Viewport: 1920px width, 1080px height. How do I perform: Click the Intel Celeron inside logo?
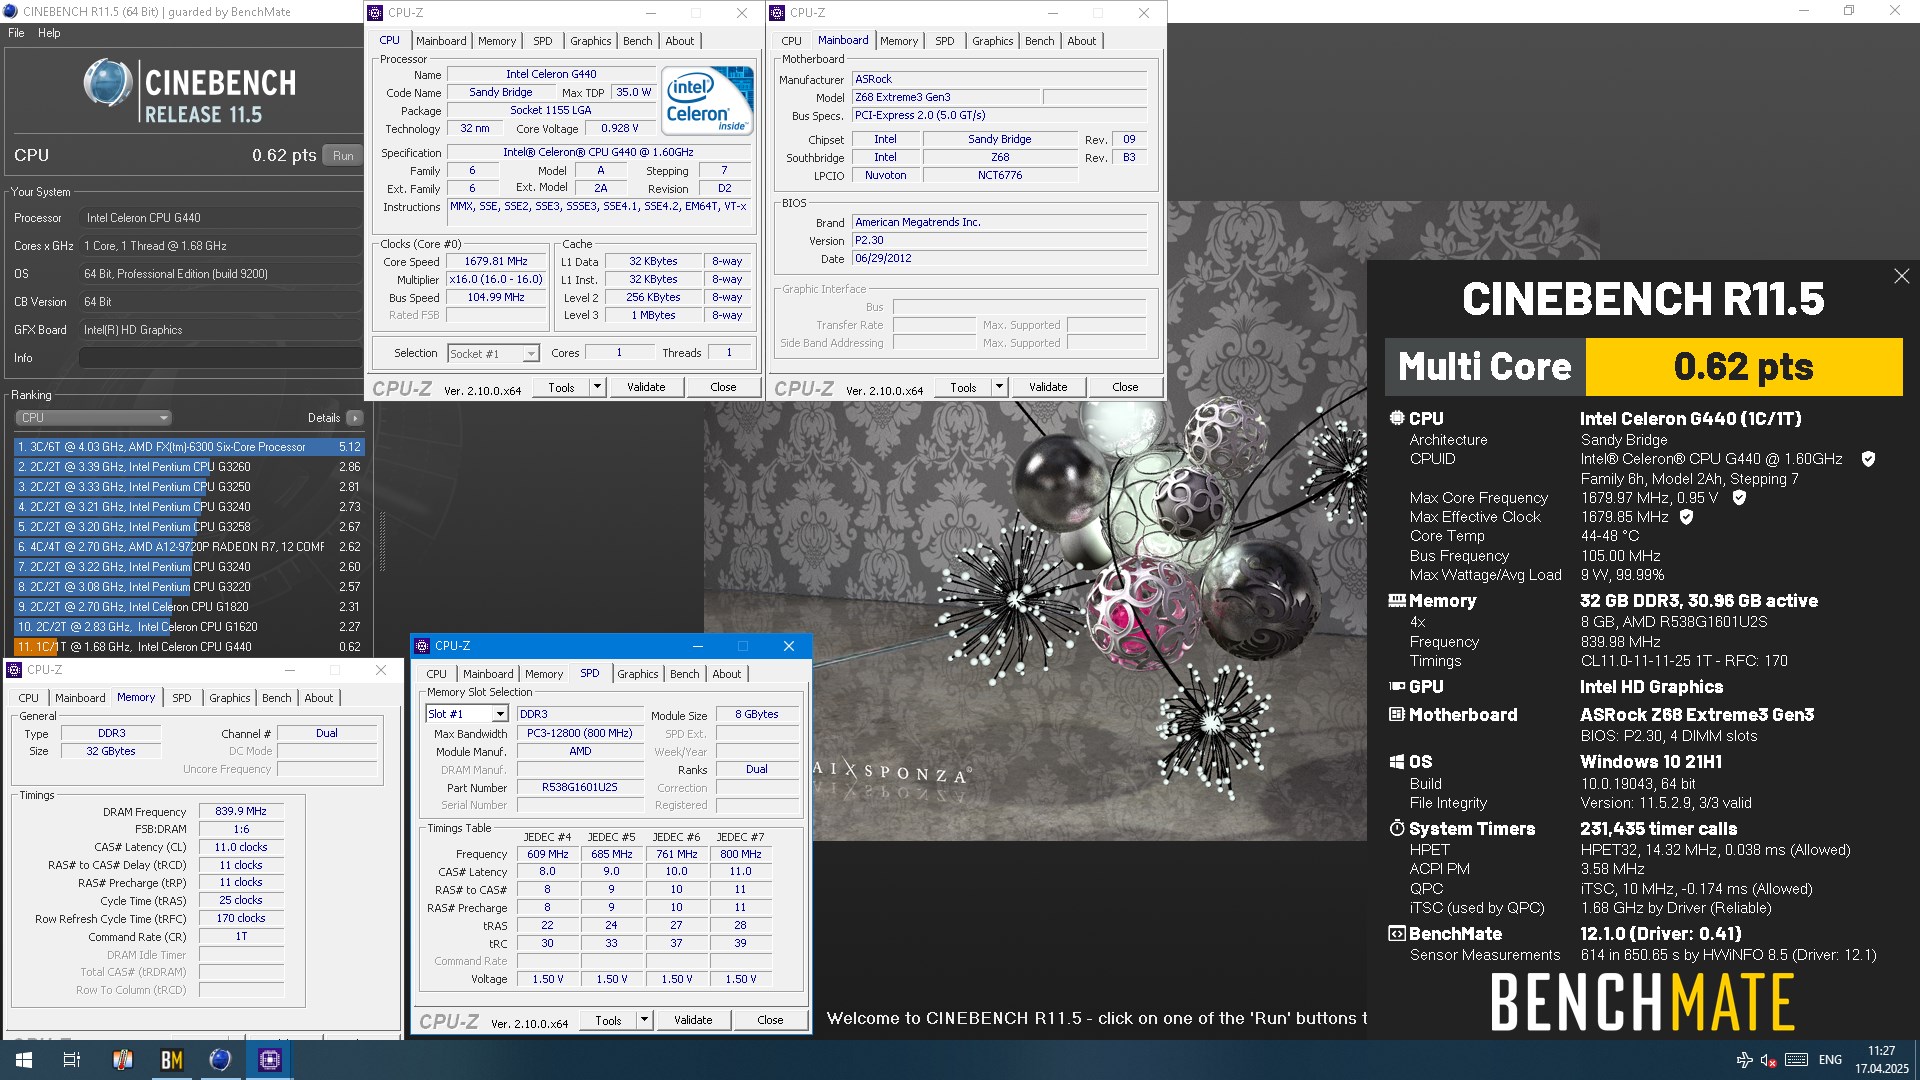pos(707,100)
